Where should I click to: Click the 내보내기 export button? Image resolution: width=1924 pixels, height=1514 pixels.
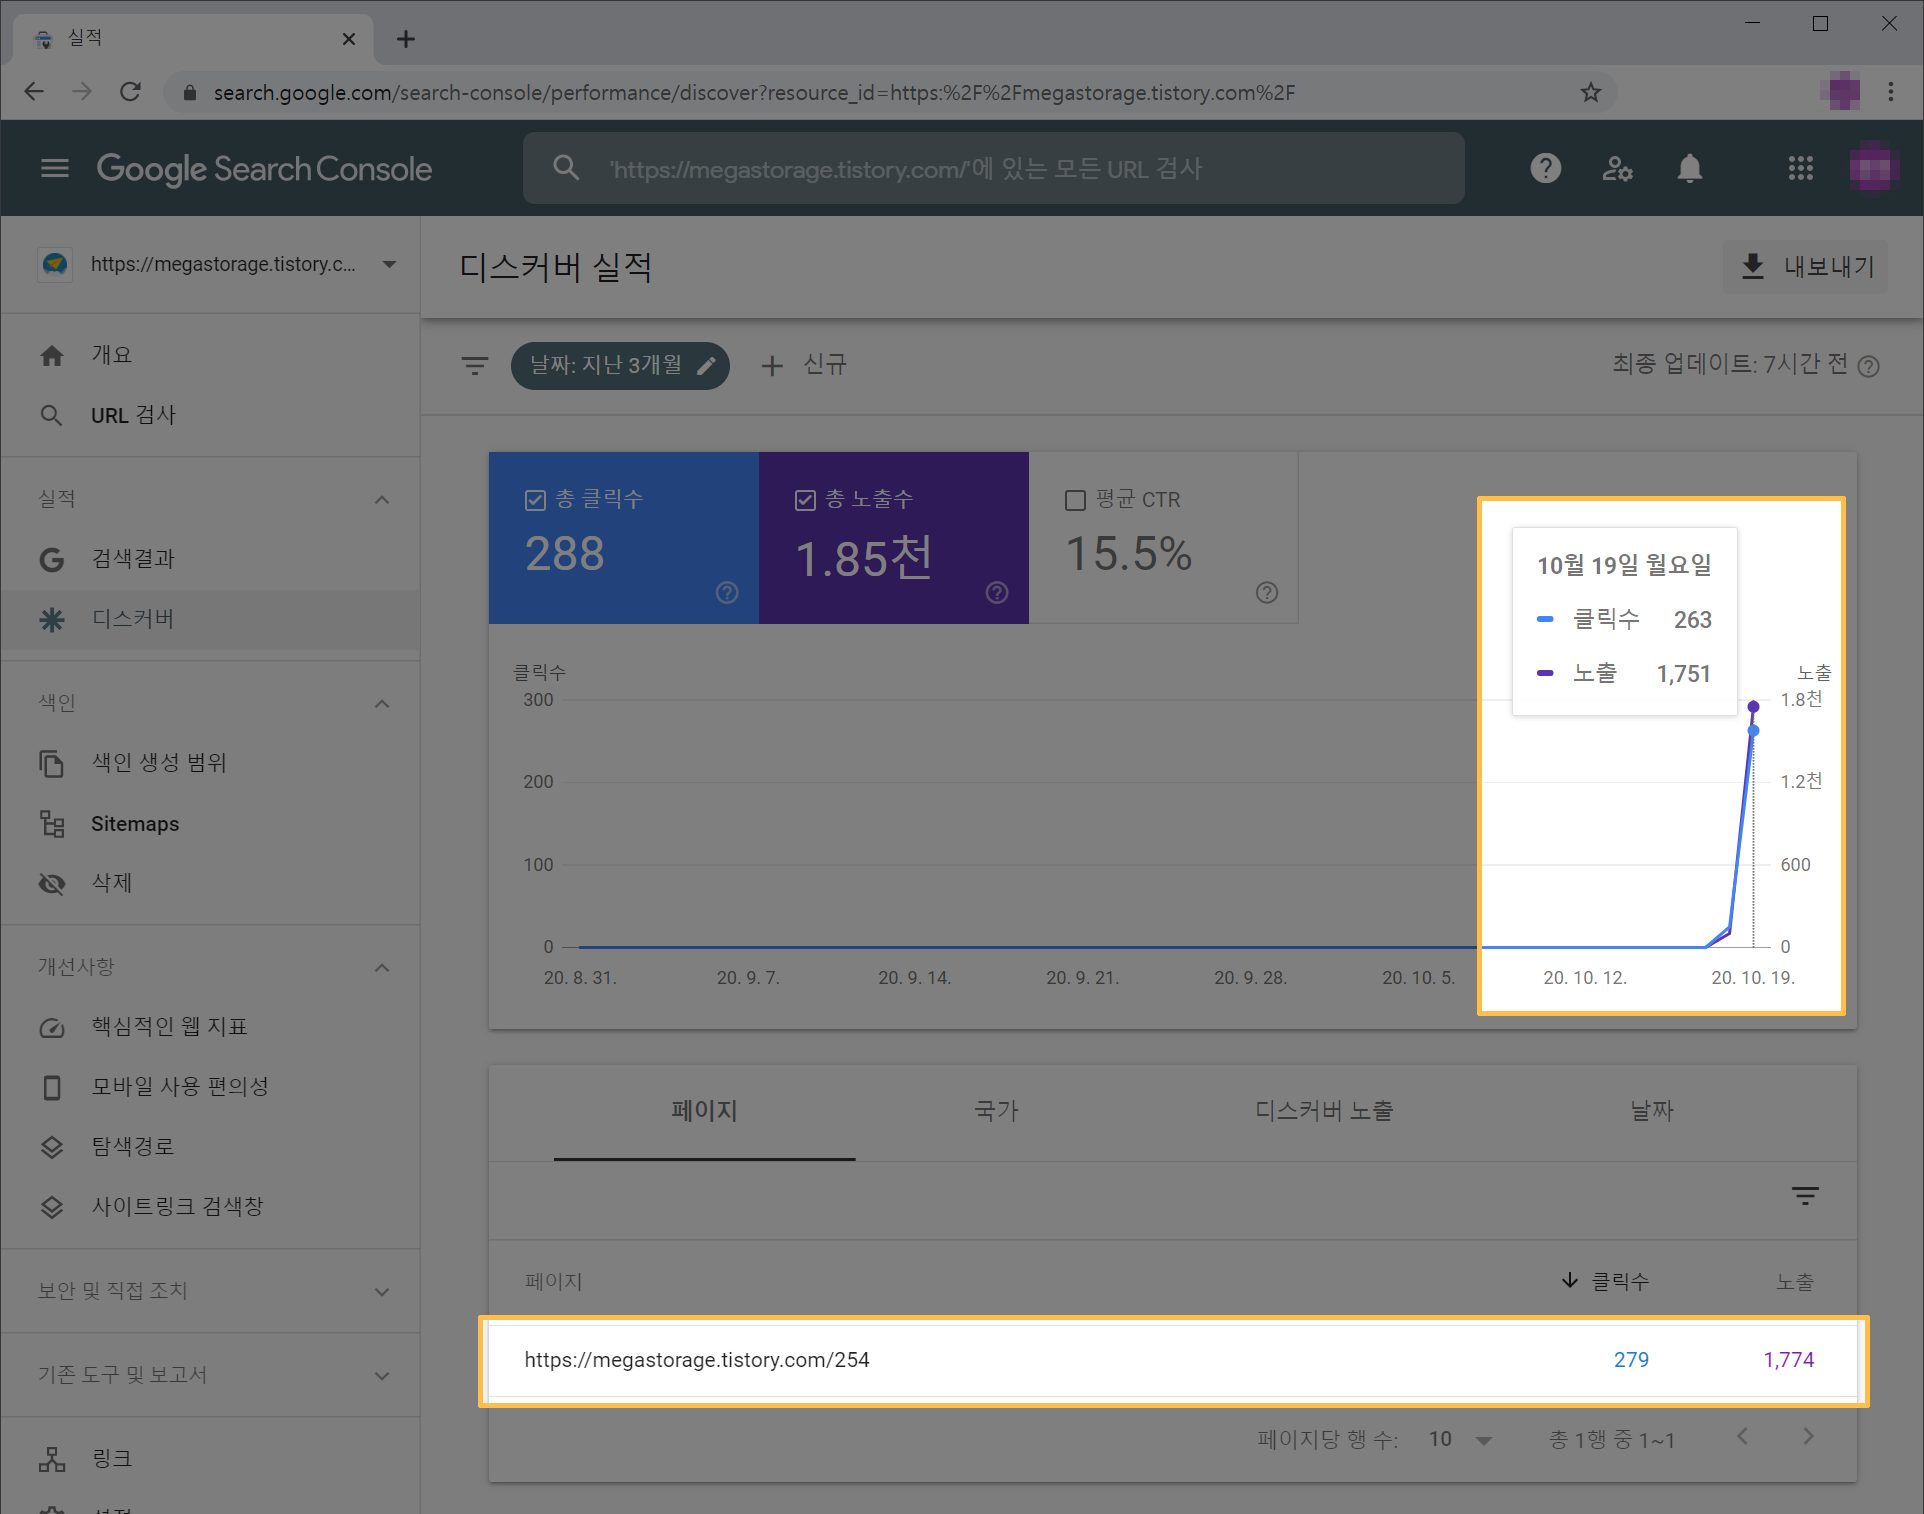(x=1806, y=267)
